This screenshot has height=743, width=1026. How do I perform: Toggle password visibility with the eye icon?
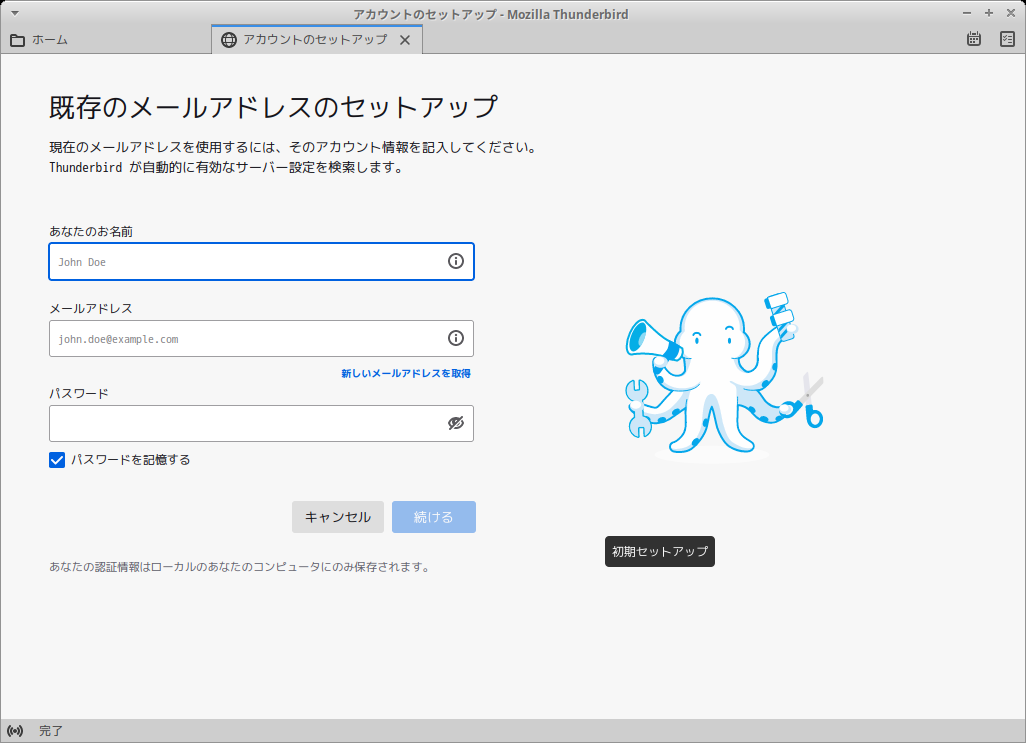(x=455, y=423)
